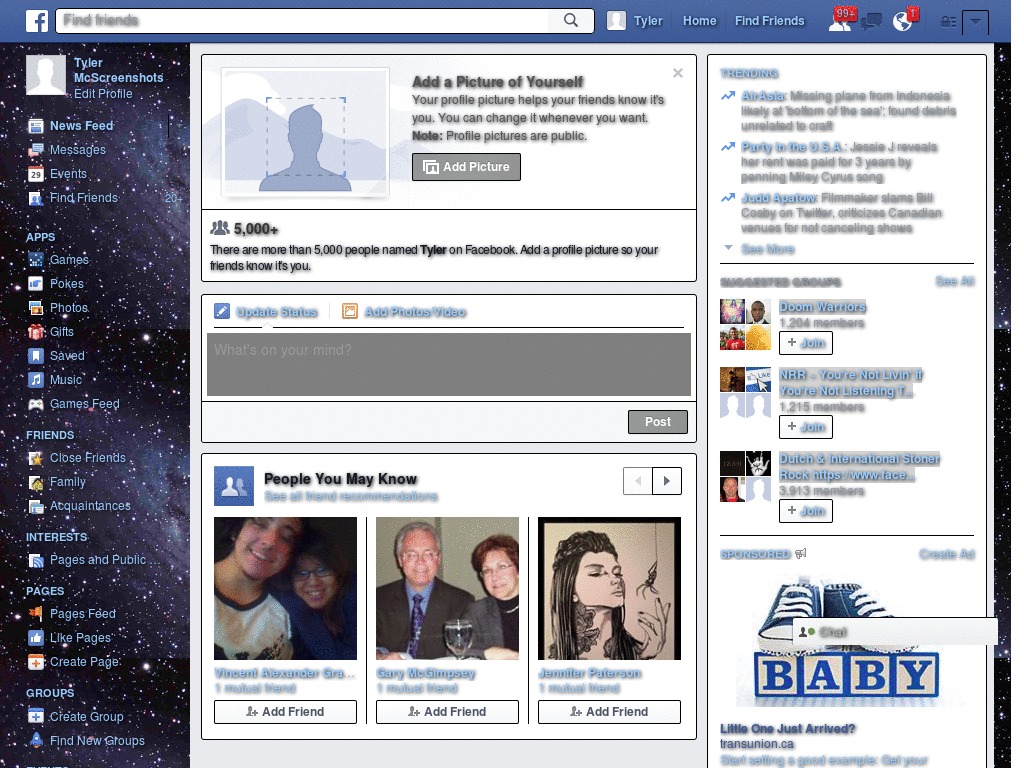Screen dimensions: 1024x768
Task: Add Jennifer Paterson as friend
Action: (609, 712)
